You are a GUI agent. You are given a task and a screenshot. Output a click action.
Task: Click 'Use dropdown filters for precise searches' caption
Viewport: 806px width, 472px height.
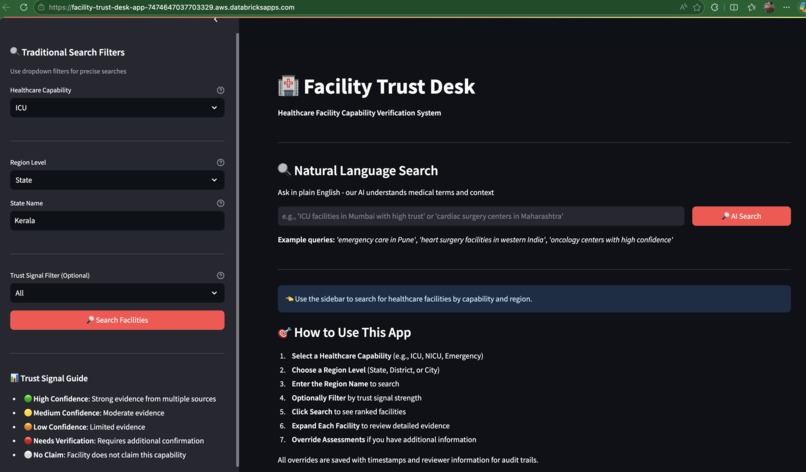coord(68,71)
